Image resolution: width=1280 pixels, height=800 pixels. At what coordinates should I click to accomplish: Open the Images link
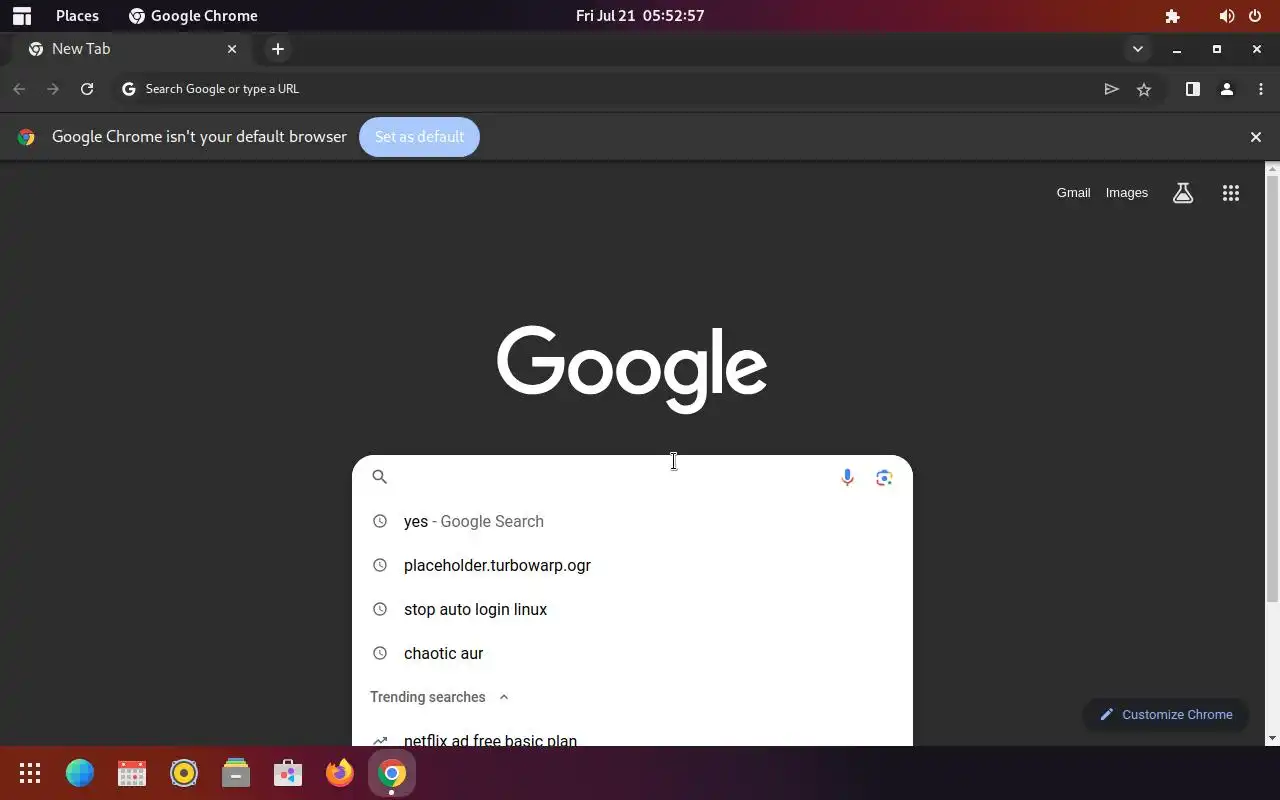[x=1127, y=193]
